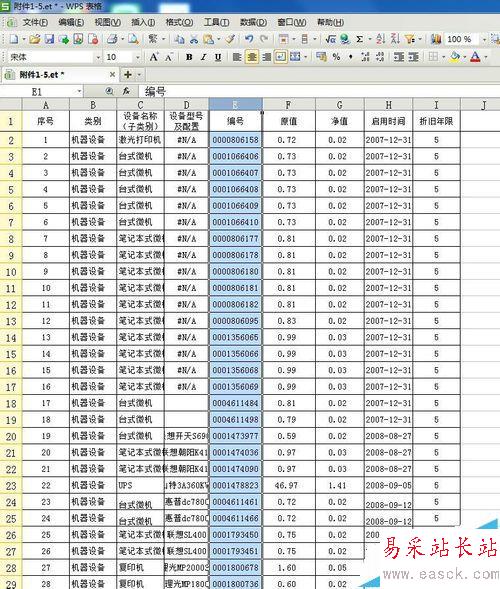Open the 数据(D) menu

pyautogui.click(x=253, y=23)
